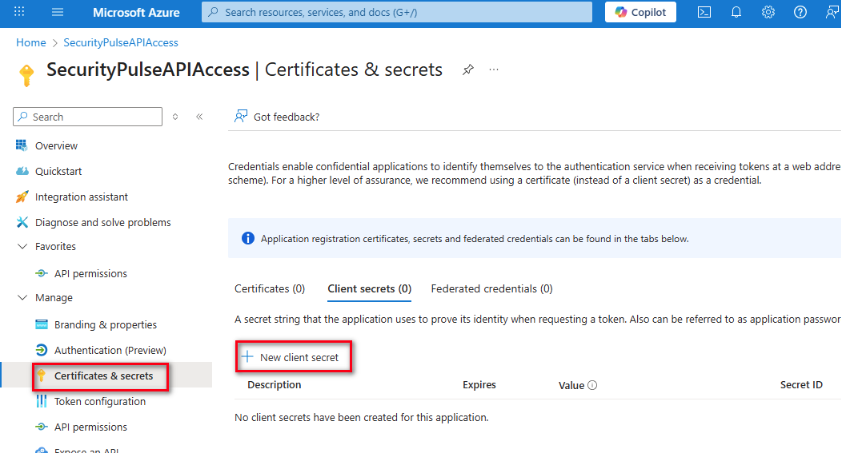Open the Azure portal apps grid icon

(x=19, y=12)
